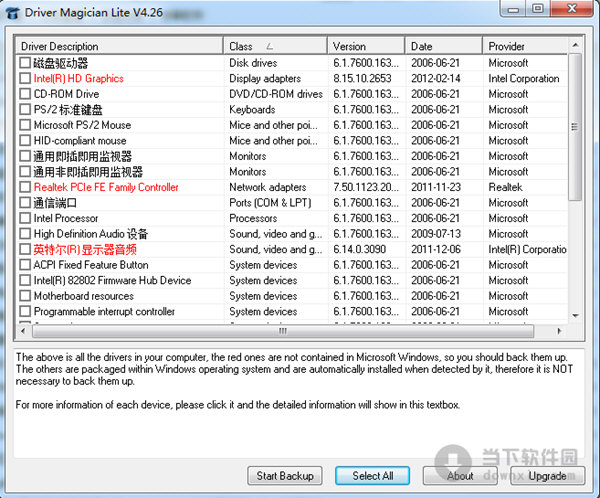Tick the HID-compliant mouse checkbox

coord(25,140)
